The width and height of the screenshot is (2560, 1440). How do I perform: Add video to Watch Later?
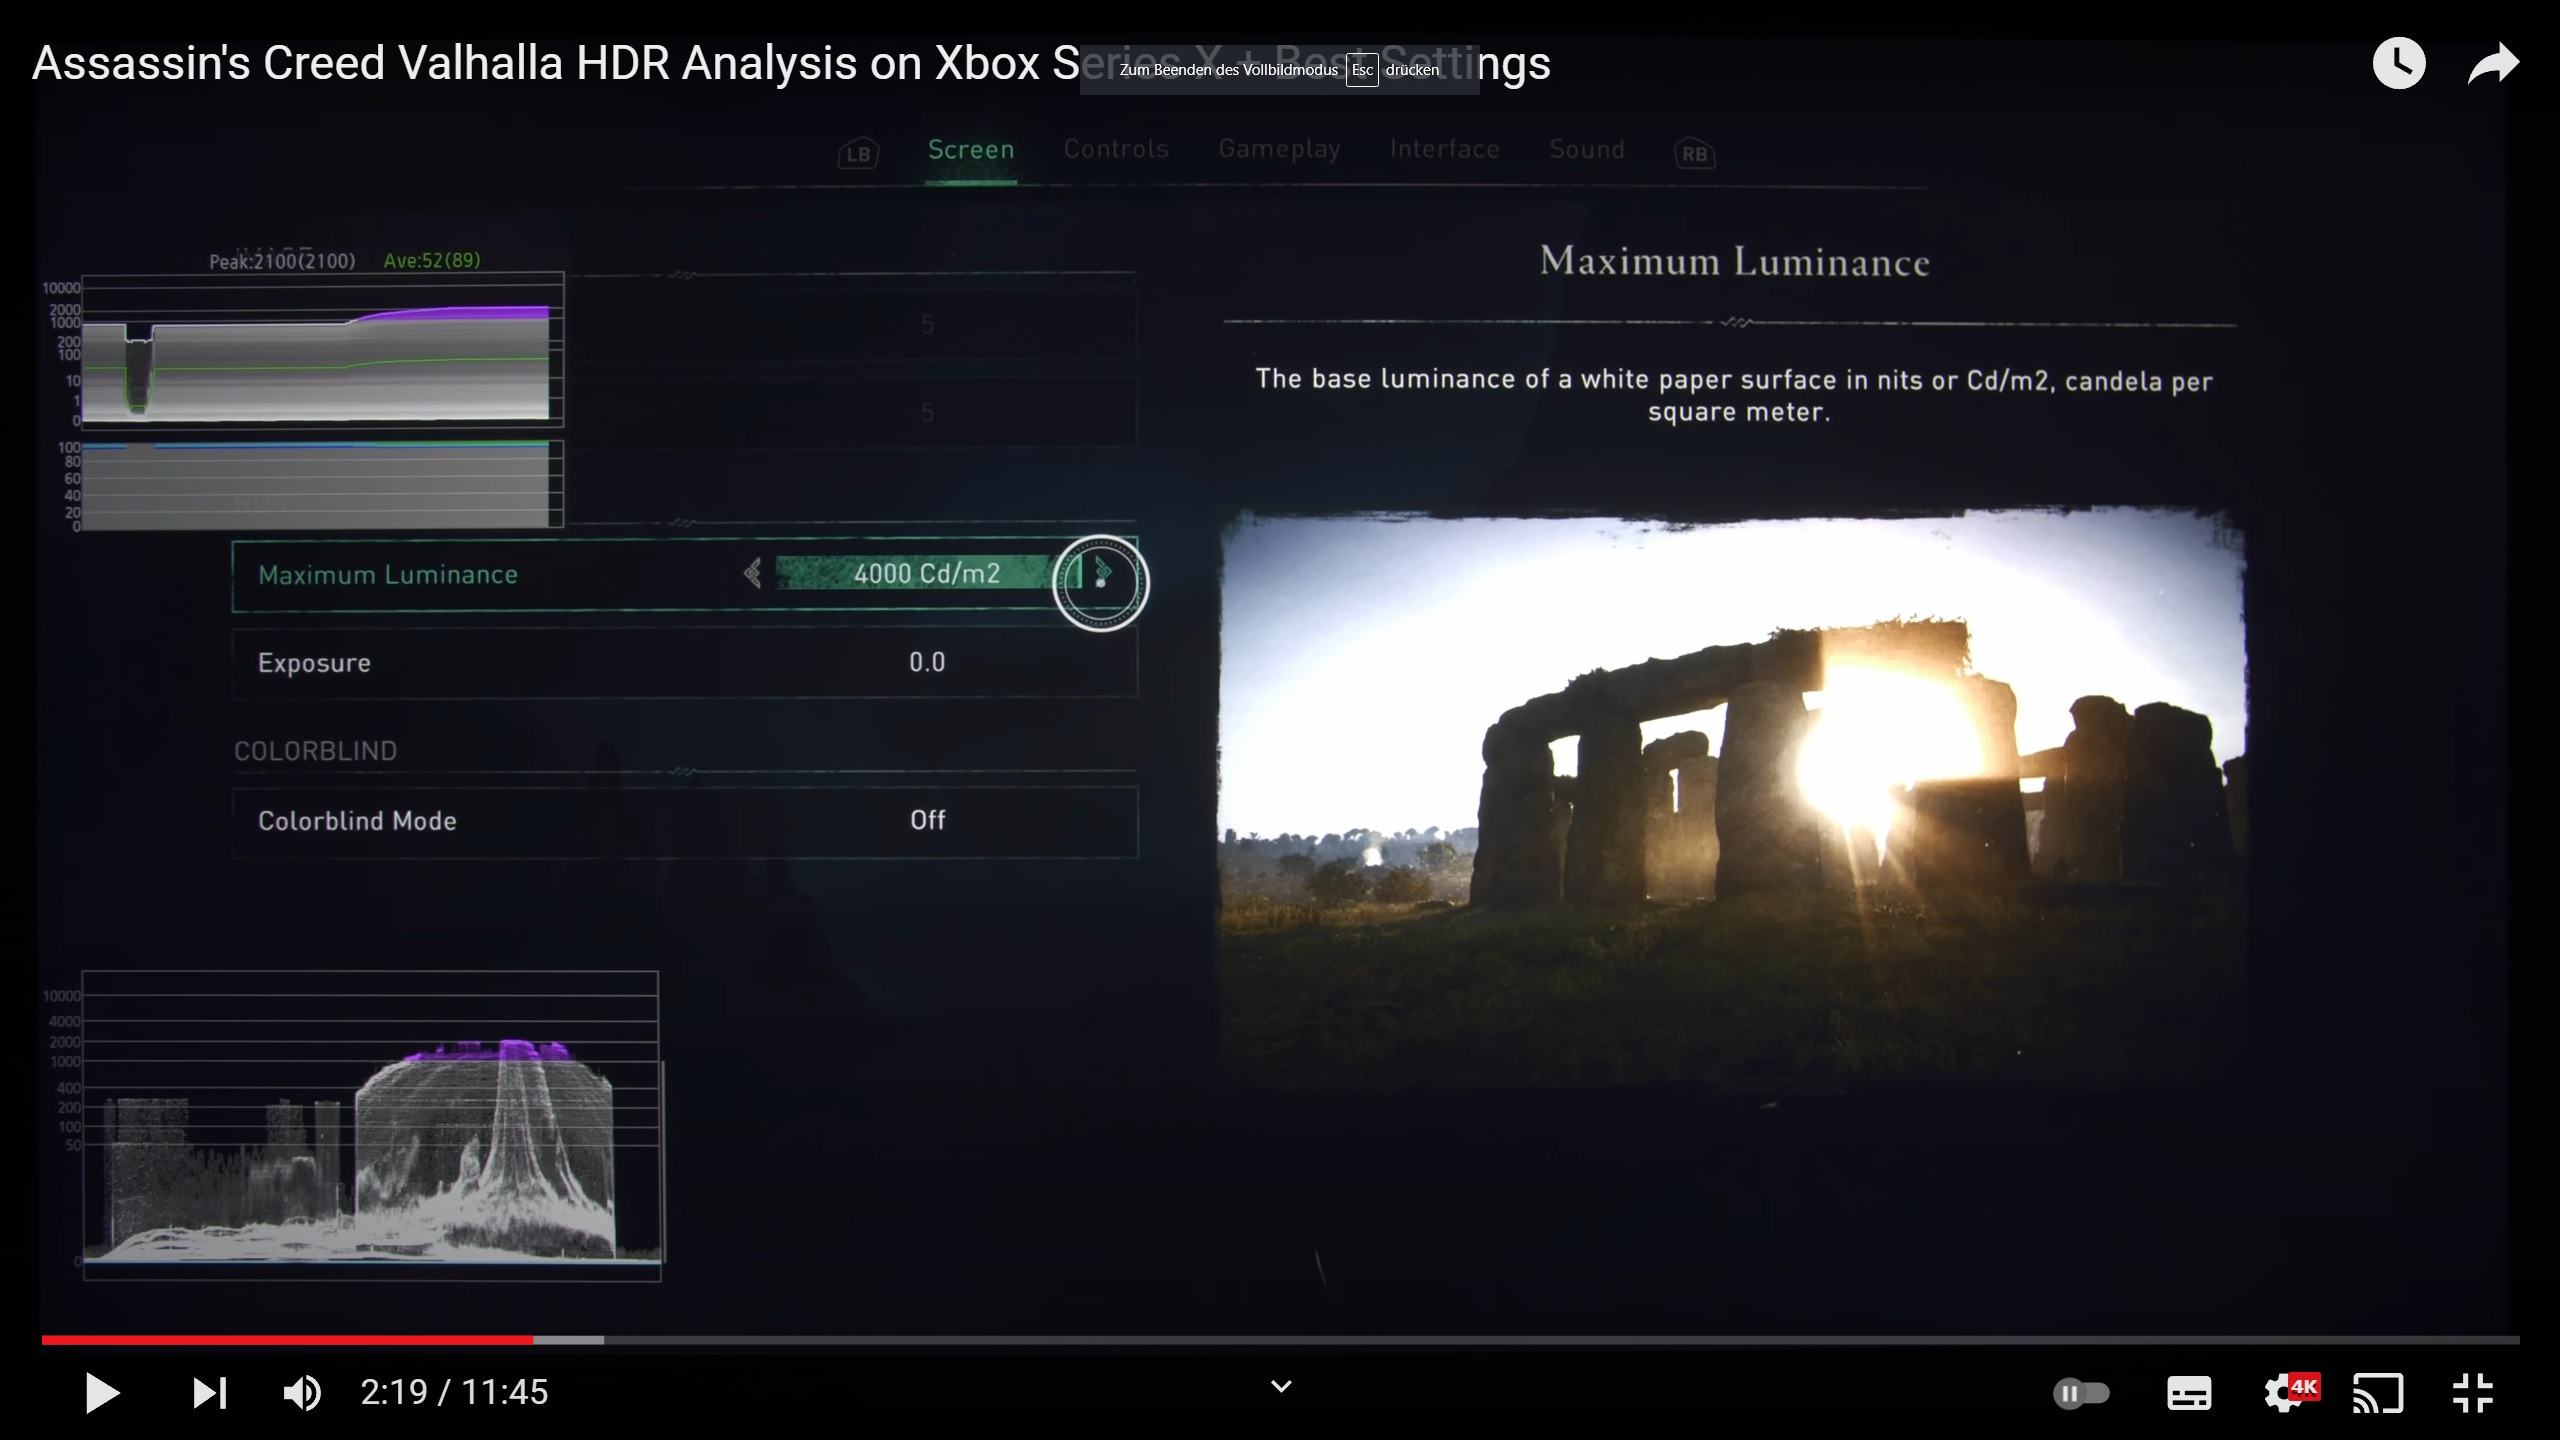point(2399,63)
